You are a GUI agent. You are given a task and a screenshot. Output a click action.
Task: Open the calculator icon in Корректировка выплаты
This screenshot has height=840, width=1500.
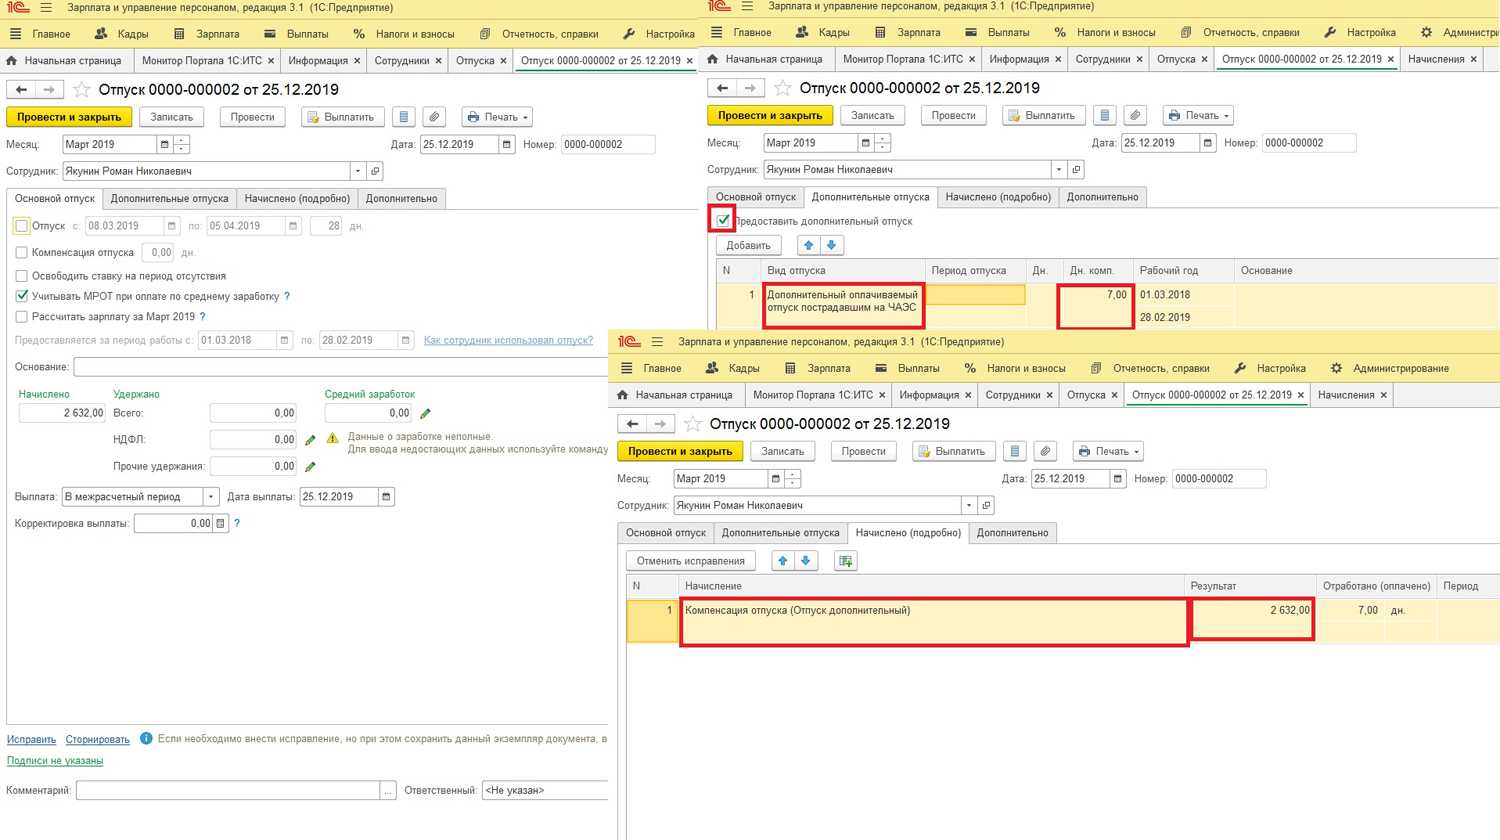click(x=221, y=523)
